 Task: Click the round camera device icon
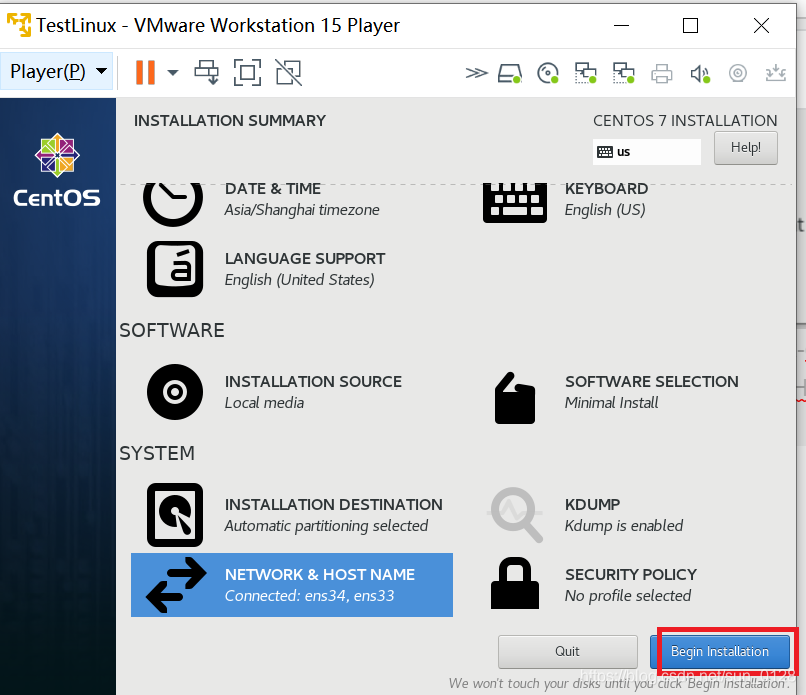[738, 74]
